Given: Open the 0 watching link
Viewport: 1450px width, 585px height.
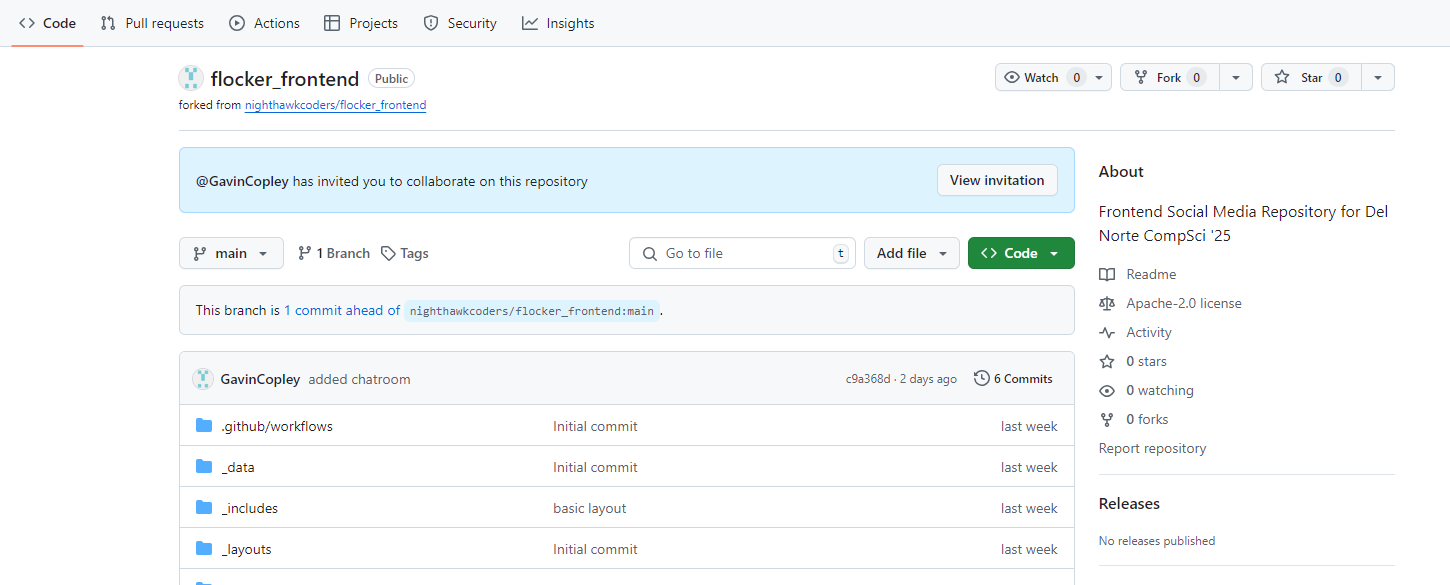Looking at the screenshot, I should [1160, 390].
